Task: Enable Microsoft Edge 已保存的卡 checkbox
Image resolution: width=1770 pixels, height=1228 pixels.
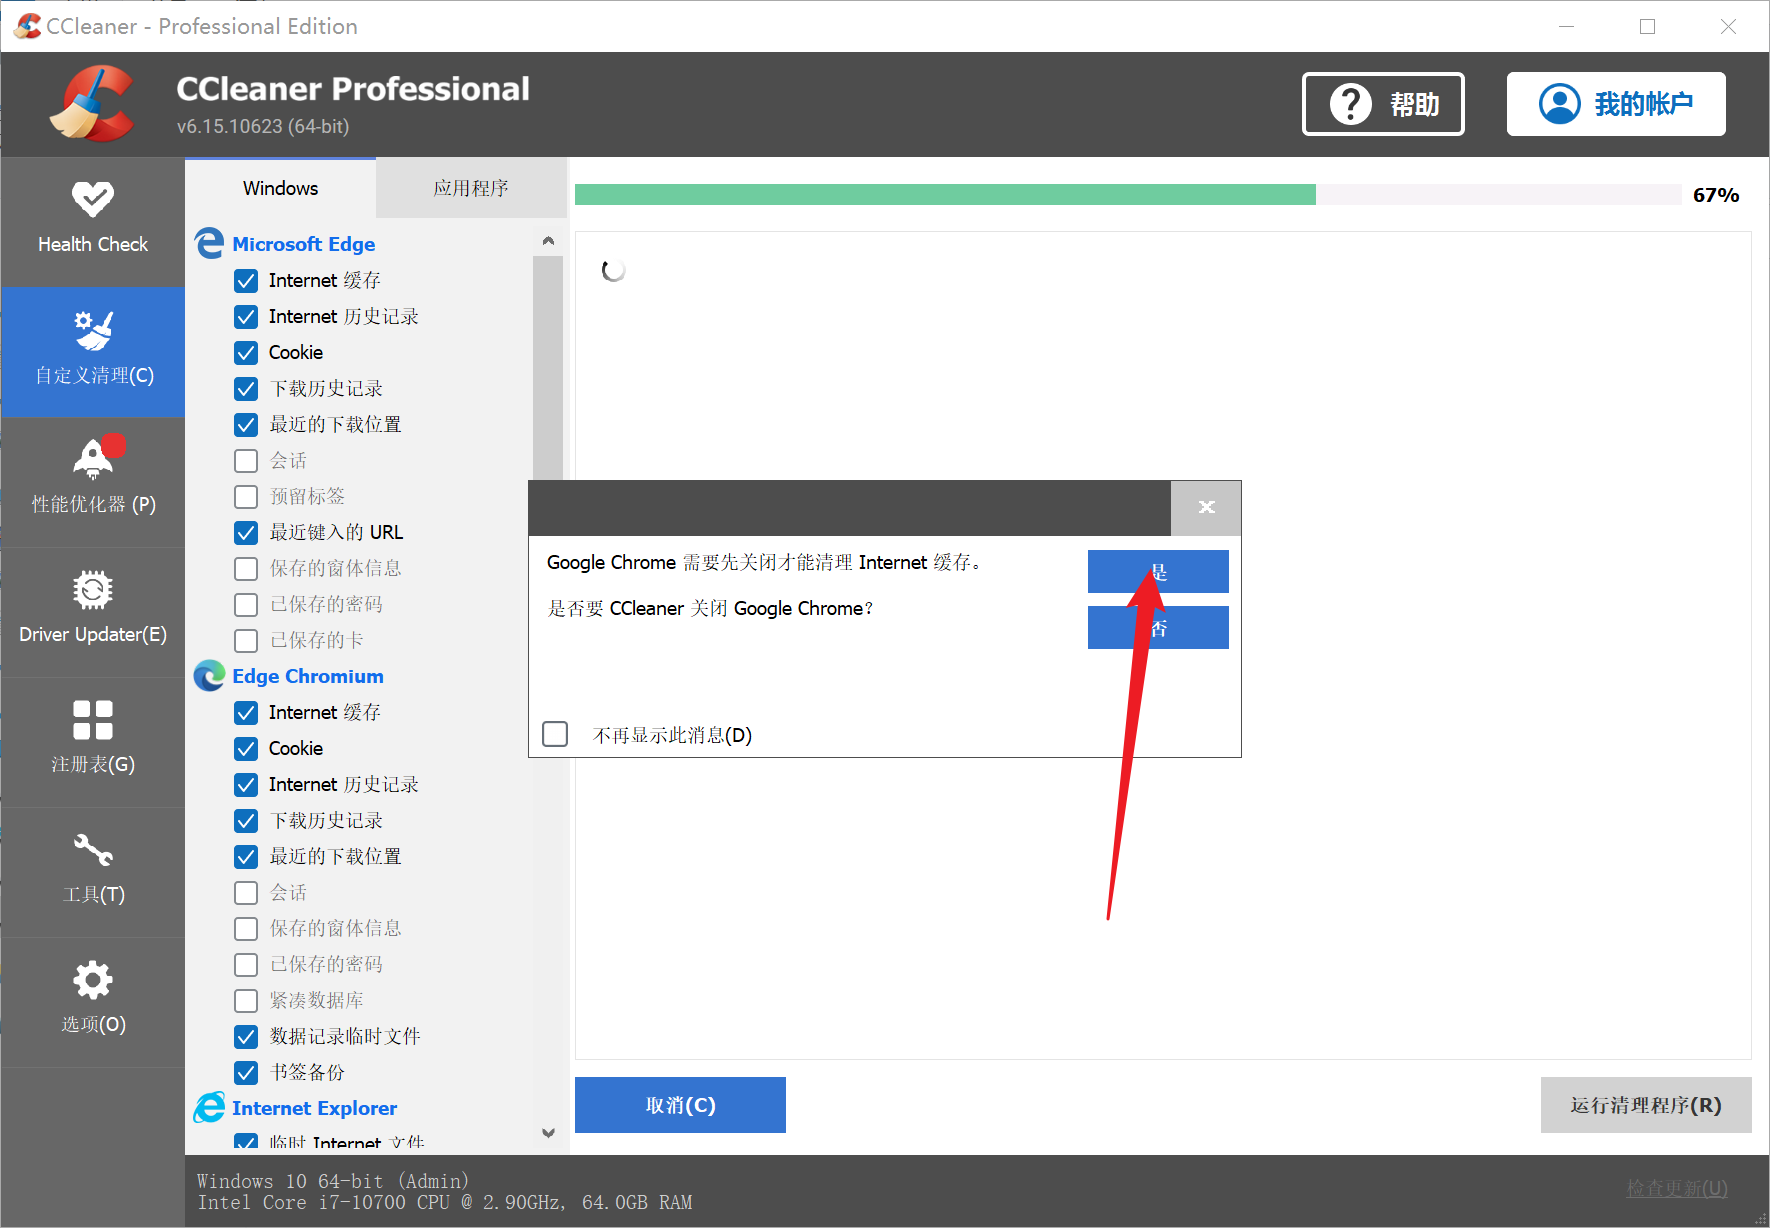Action: 246,641
